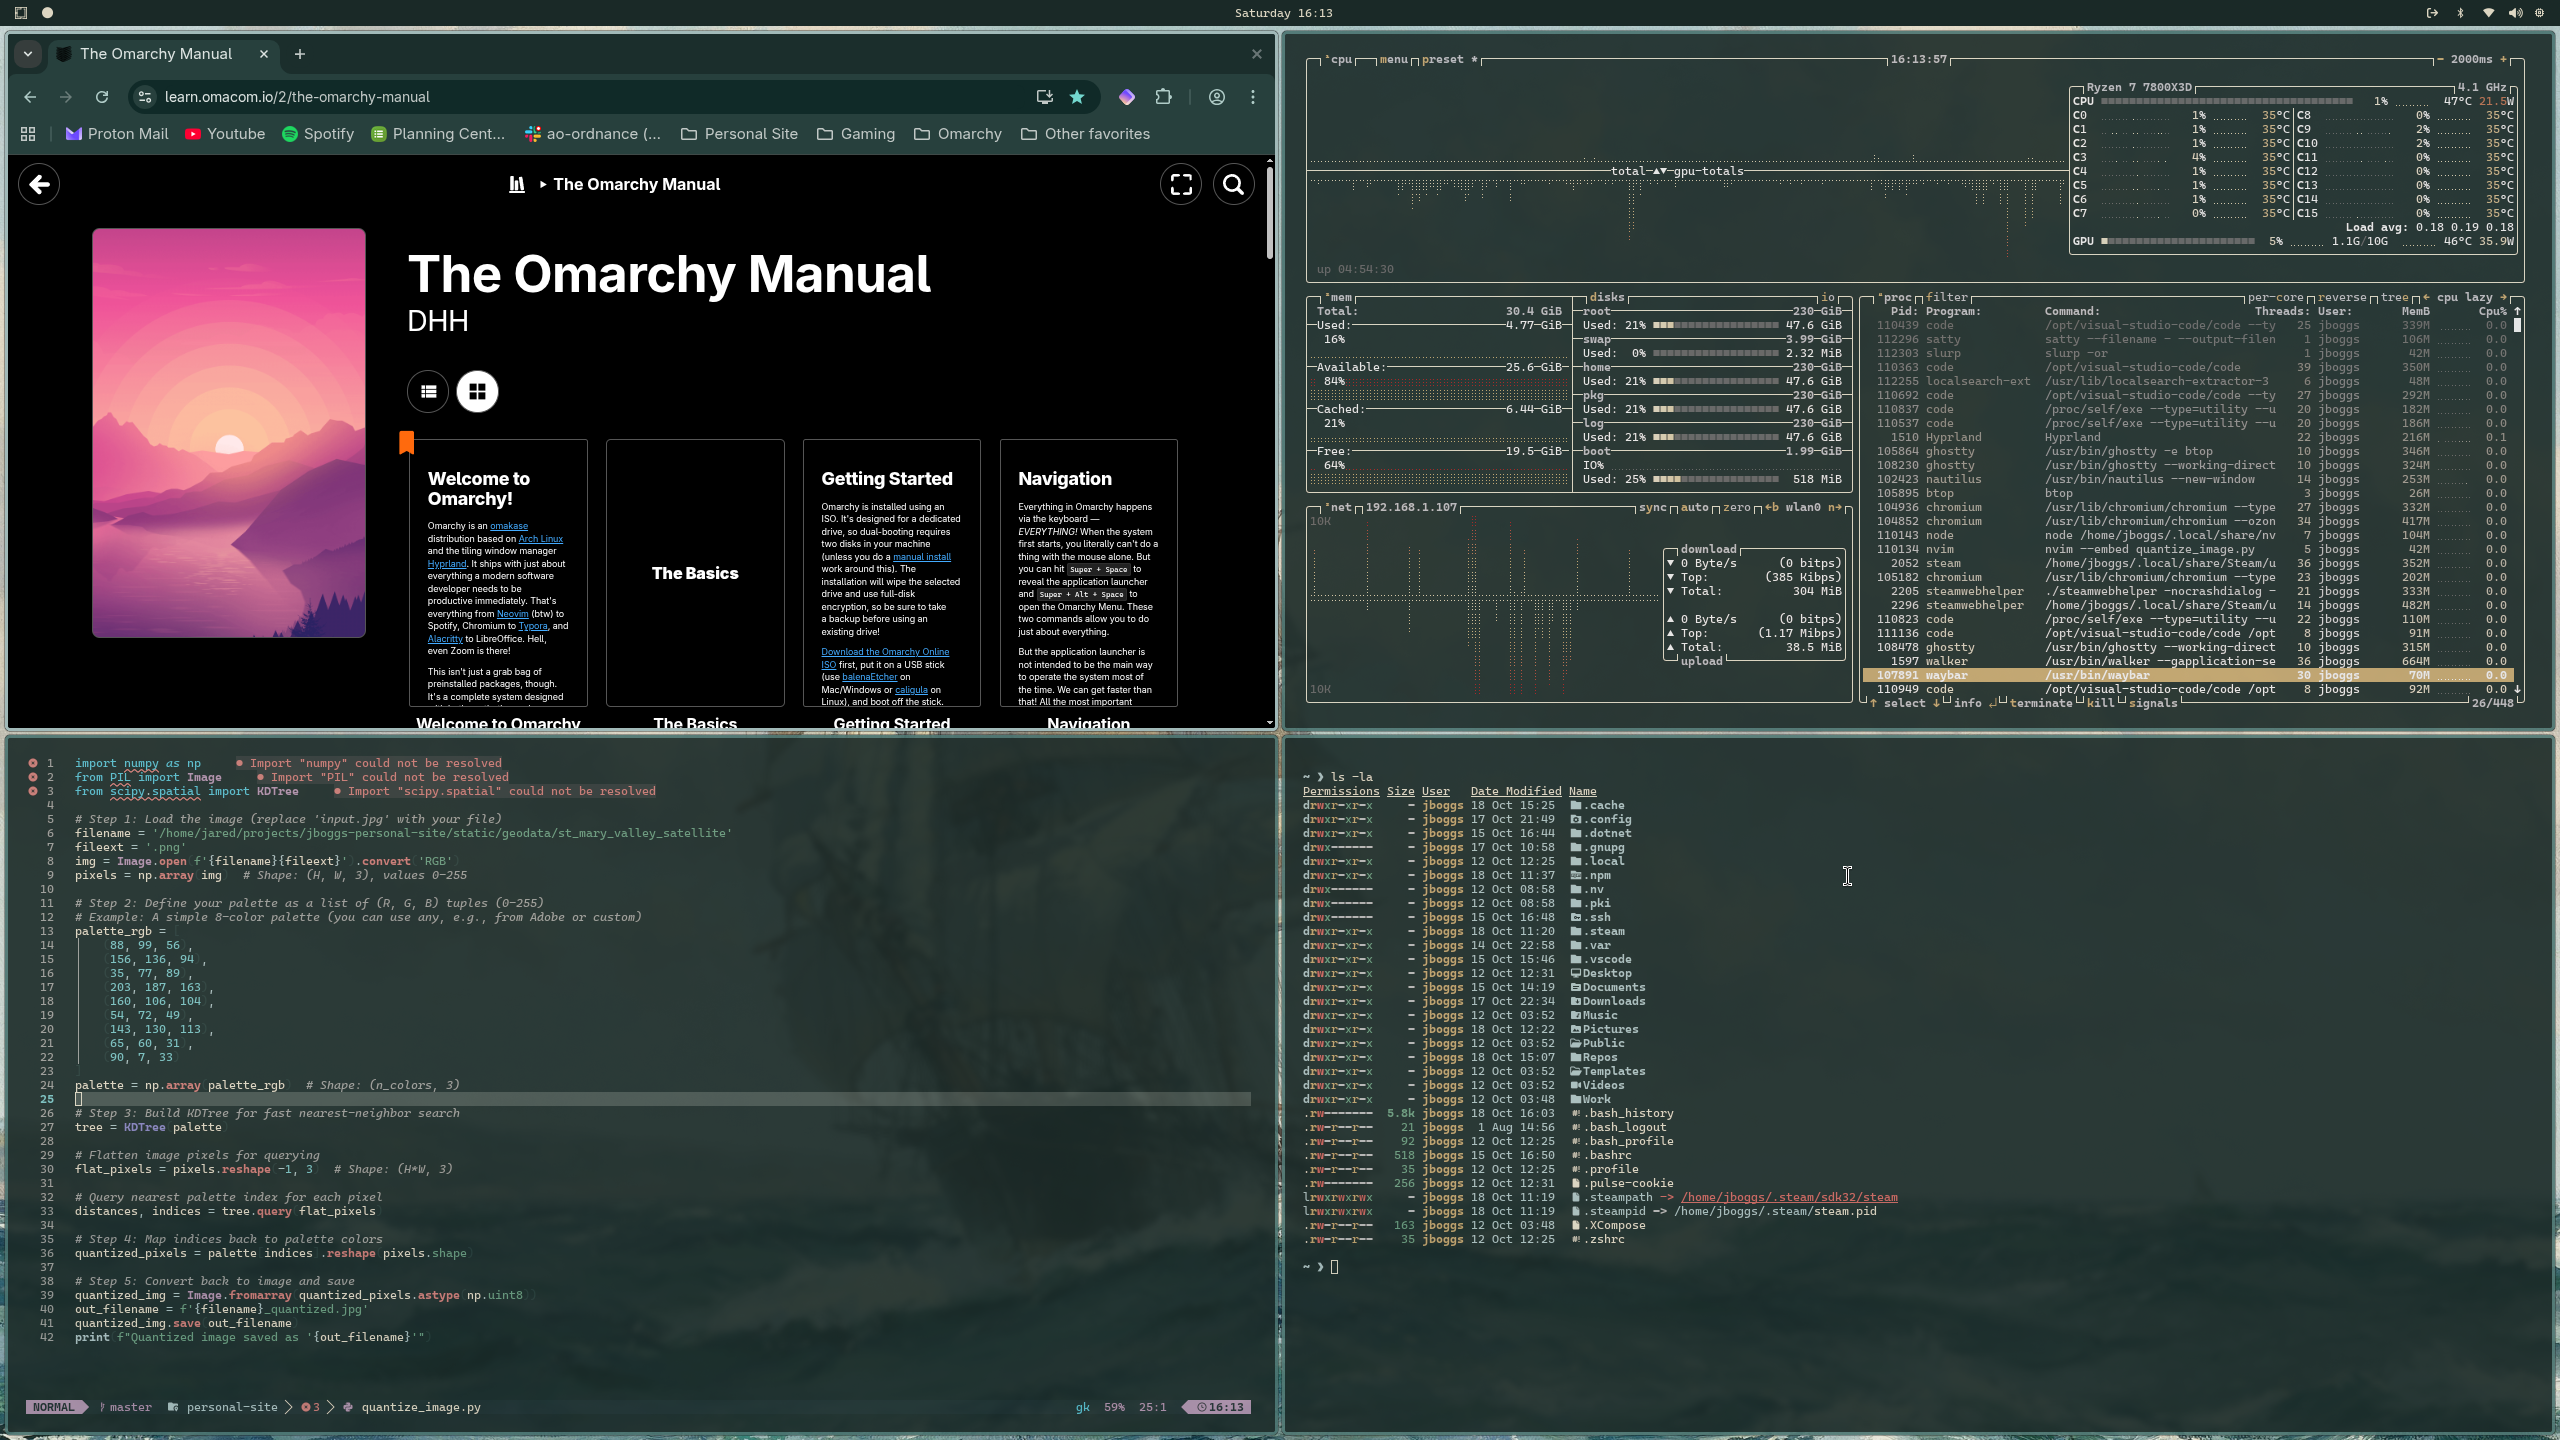The width and height of the screenshot is (2560, 1440).
Task: Expand Other favorites folder
Action: 1085,134
